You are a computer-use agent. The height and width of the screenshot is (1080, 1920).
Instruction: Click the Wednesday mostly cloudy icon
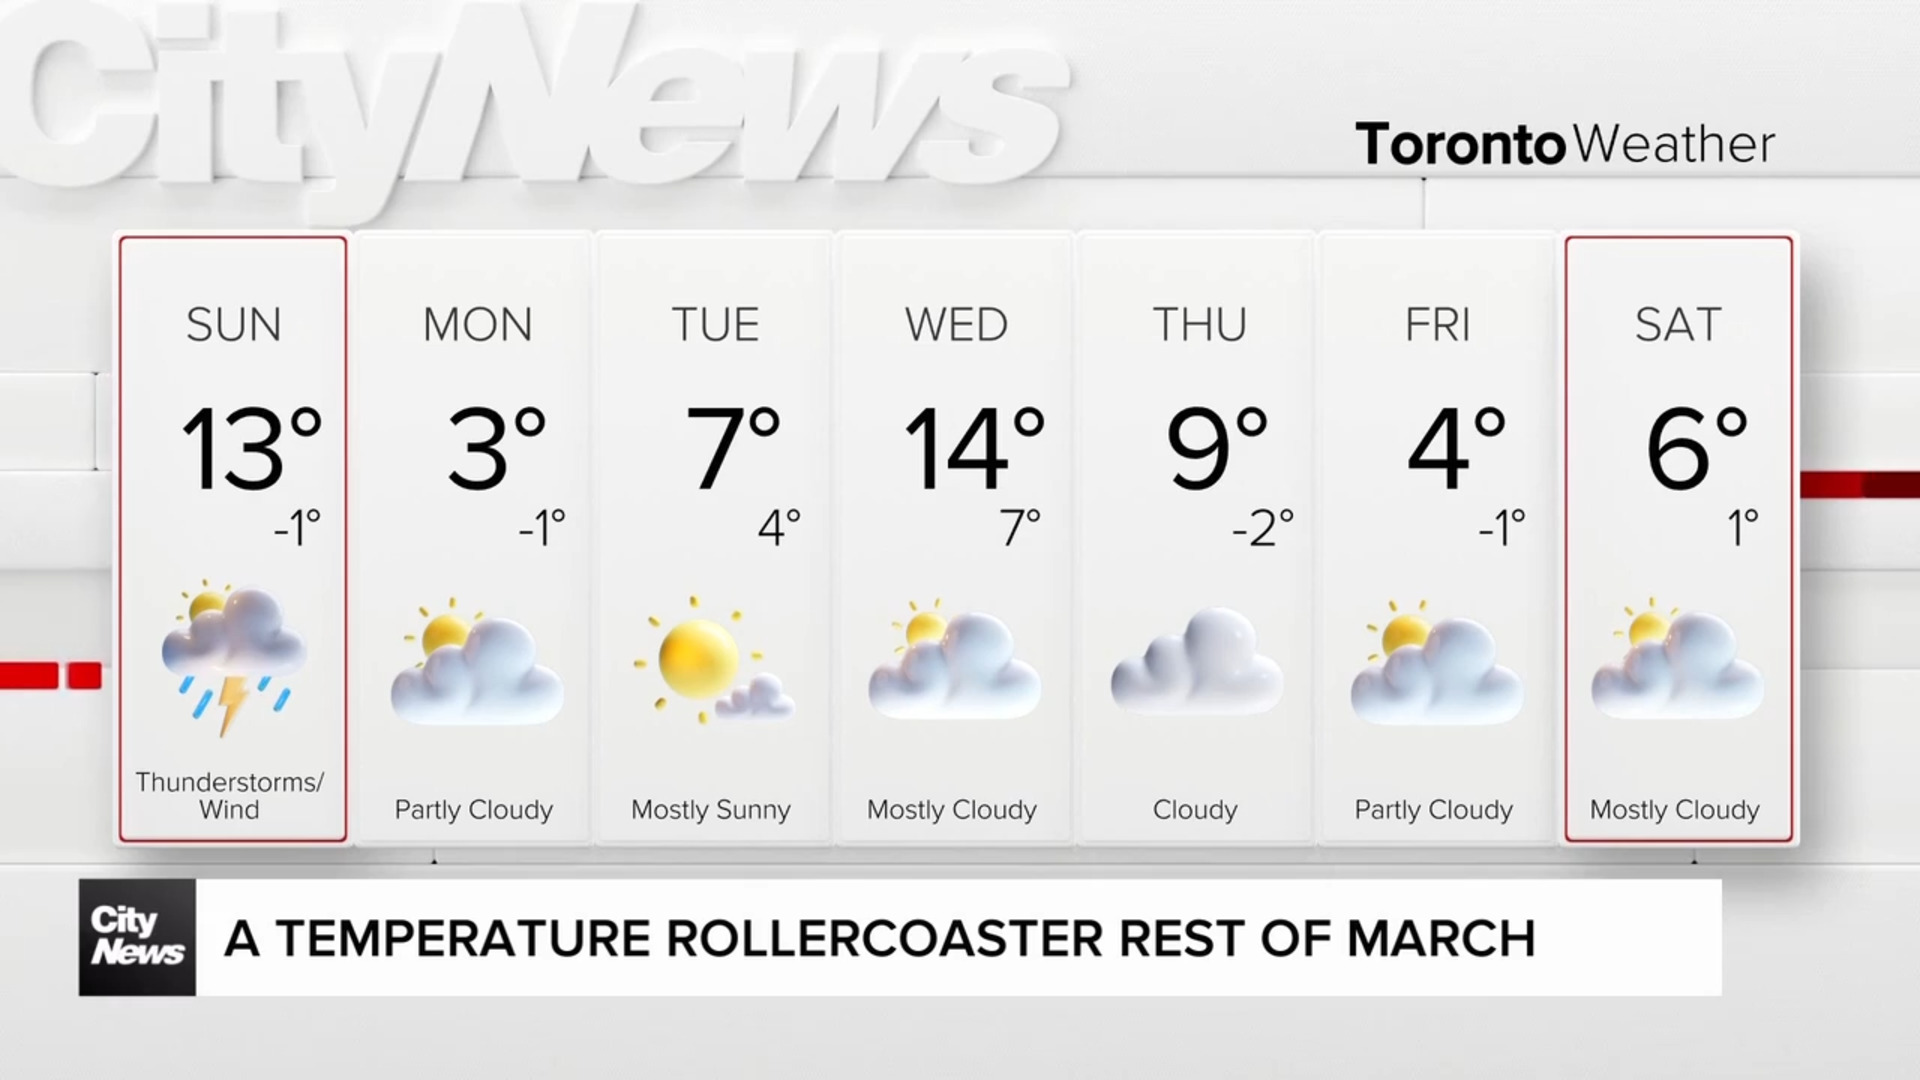click(x=954, y=659)
